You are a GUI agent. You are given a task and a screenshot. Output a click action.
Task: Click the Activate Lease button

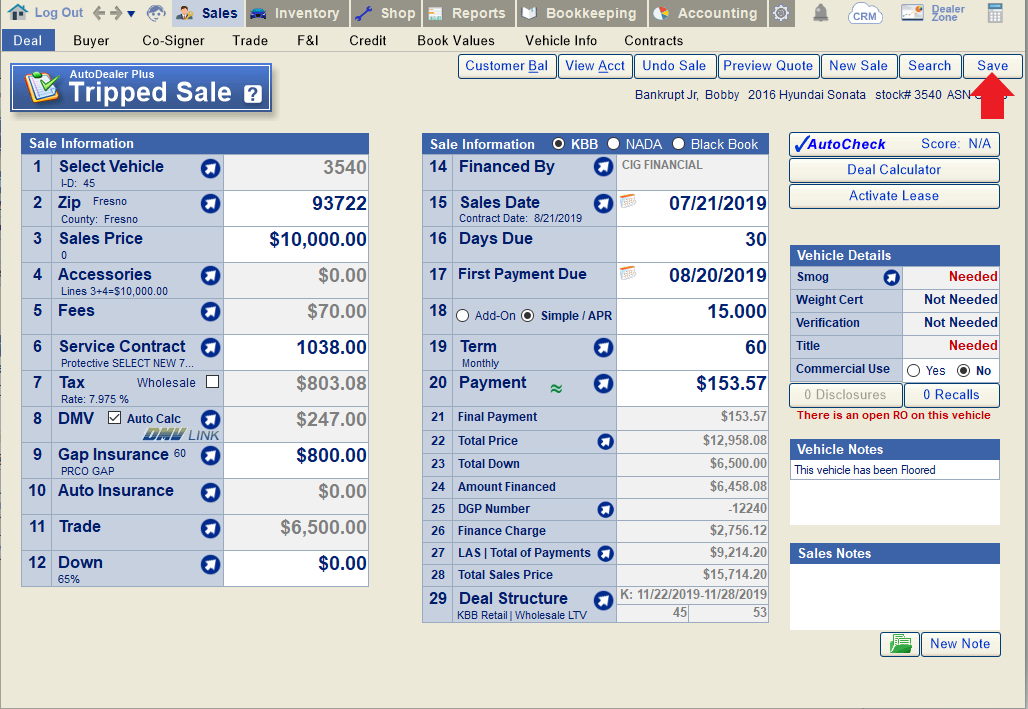894,196
